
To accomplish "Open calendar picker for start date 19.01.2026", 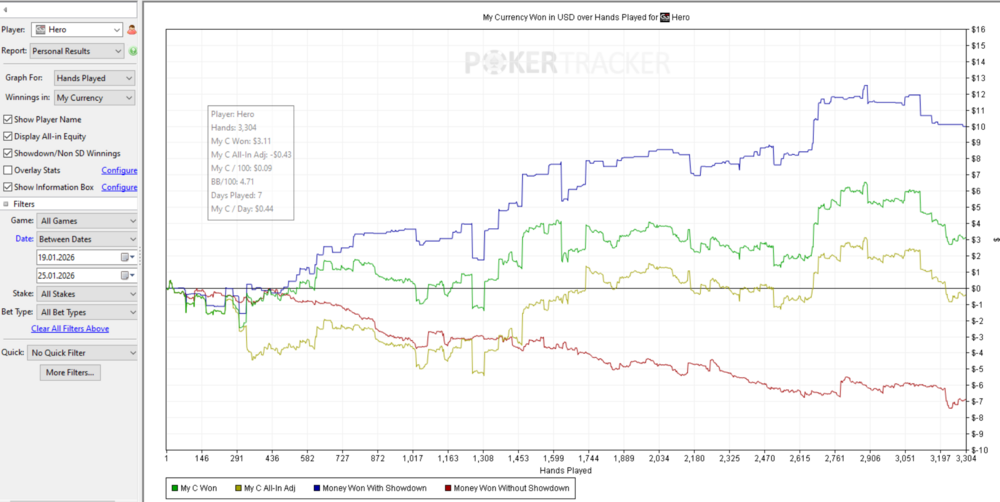I will pyautogui.click(x=126, y=257).
